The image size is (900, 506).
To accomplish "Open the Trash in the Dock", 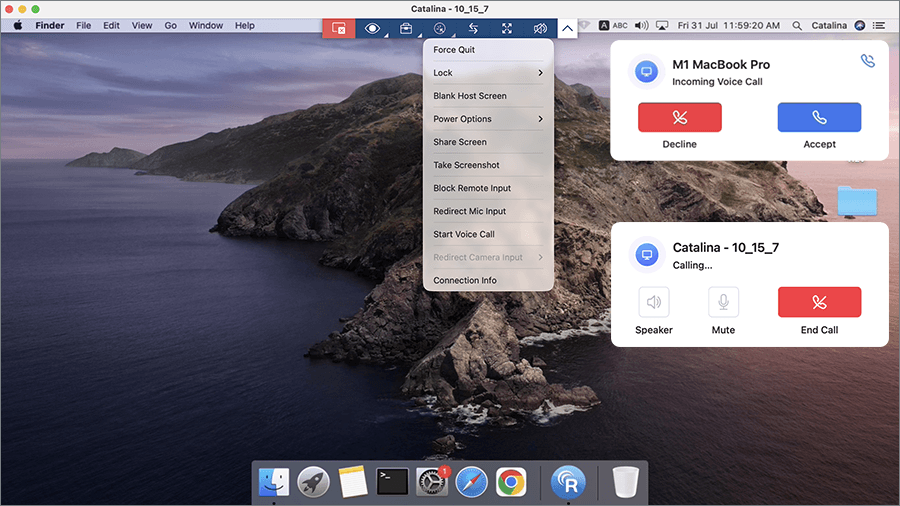I will coord(625,481).
